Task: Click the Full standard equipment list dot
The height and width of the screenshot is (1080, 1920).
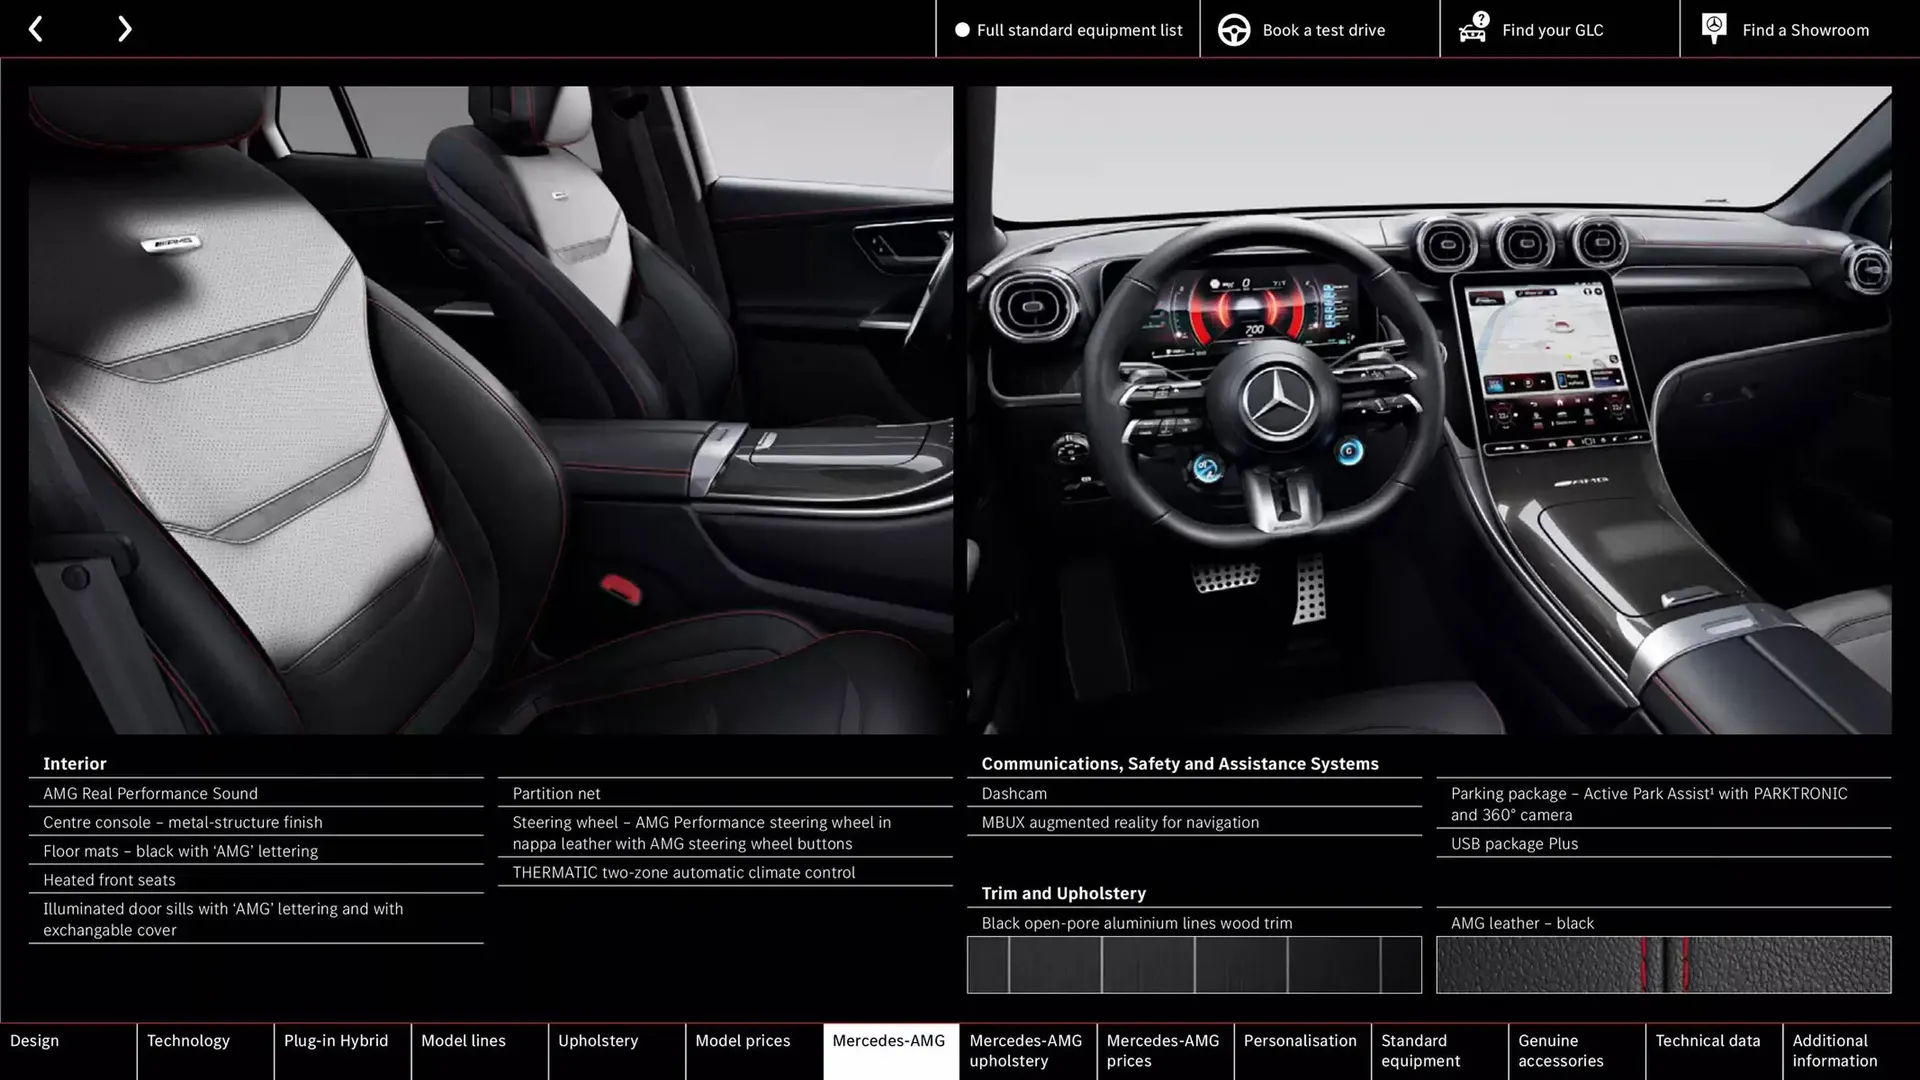Action: click(x=962, y=30)
